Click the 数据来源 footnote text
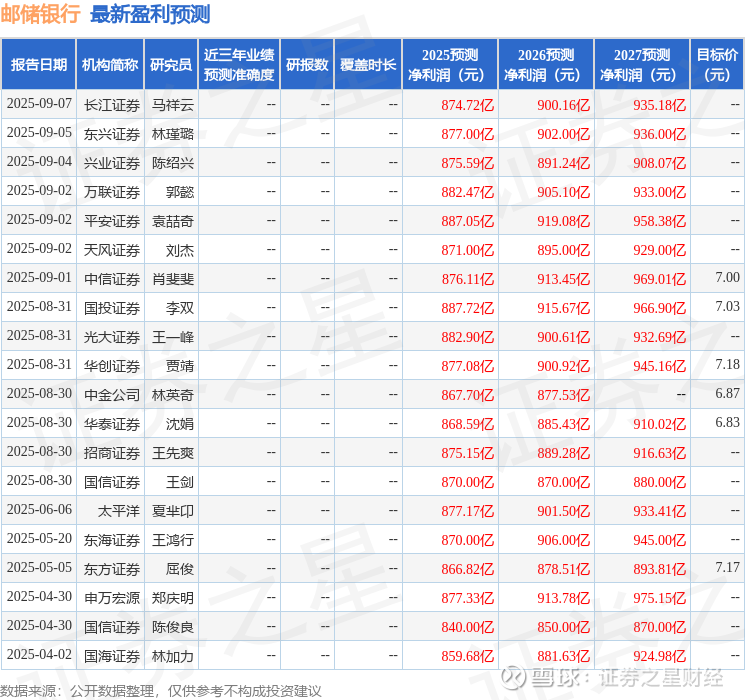Image resolution: width=745 pixels, height=700 pixels. click(161, 691)
